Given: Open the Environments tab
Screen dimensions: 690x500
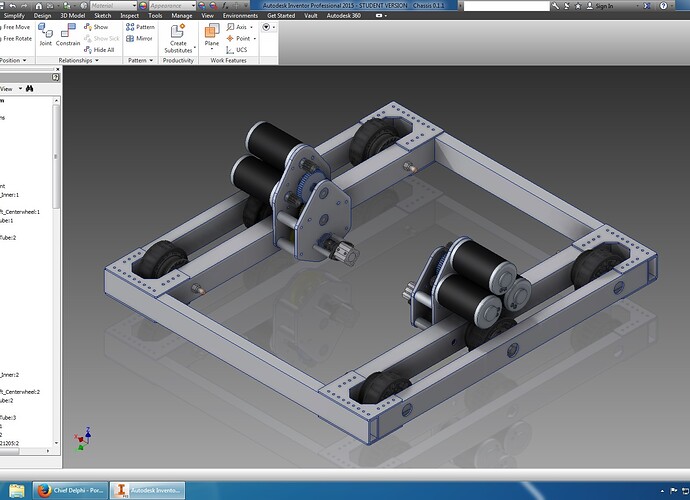Looking at the screenshot, I should pos(240,15).
